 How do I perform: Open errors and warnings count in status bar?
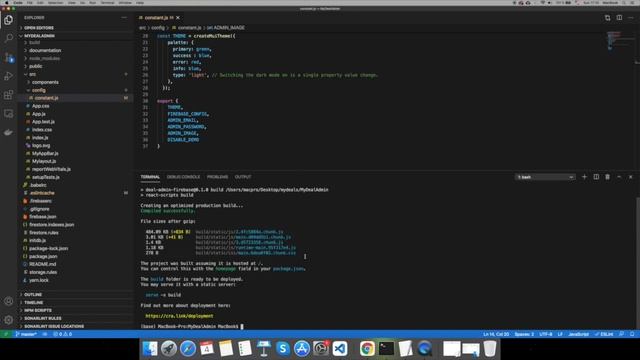pyautogui.click(x=62, y=334)
